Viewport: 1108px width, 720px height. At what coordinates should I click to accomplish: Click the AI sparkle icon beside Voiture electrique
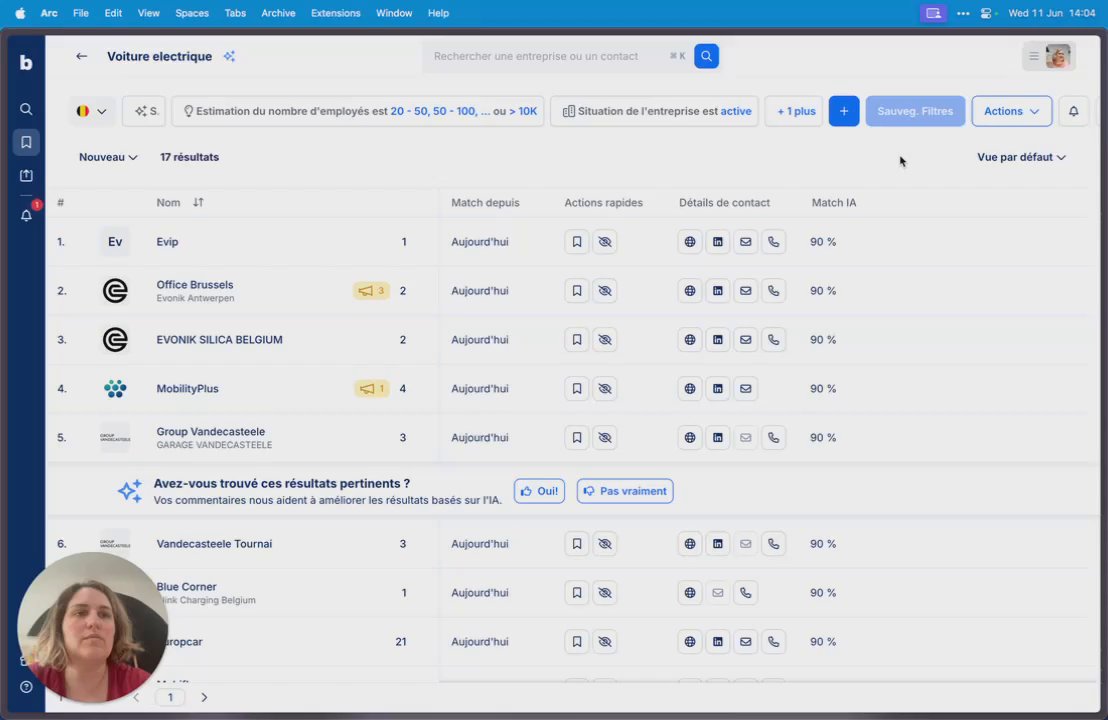click(x=229, y=56)
